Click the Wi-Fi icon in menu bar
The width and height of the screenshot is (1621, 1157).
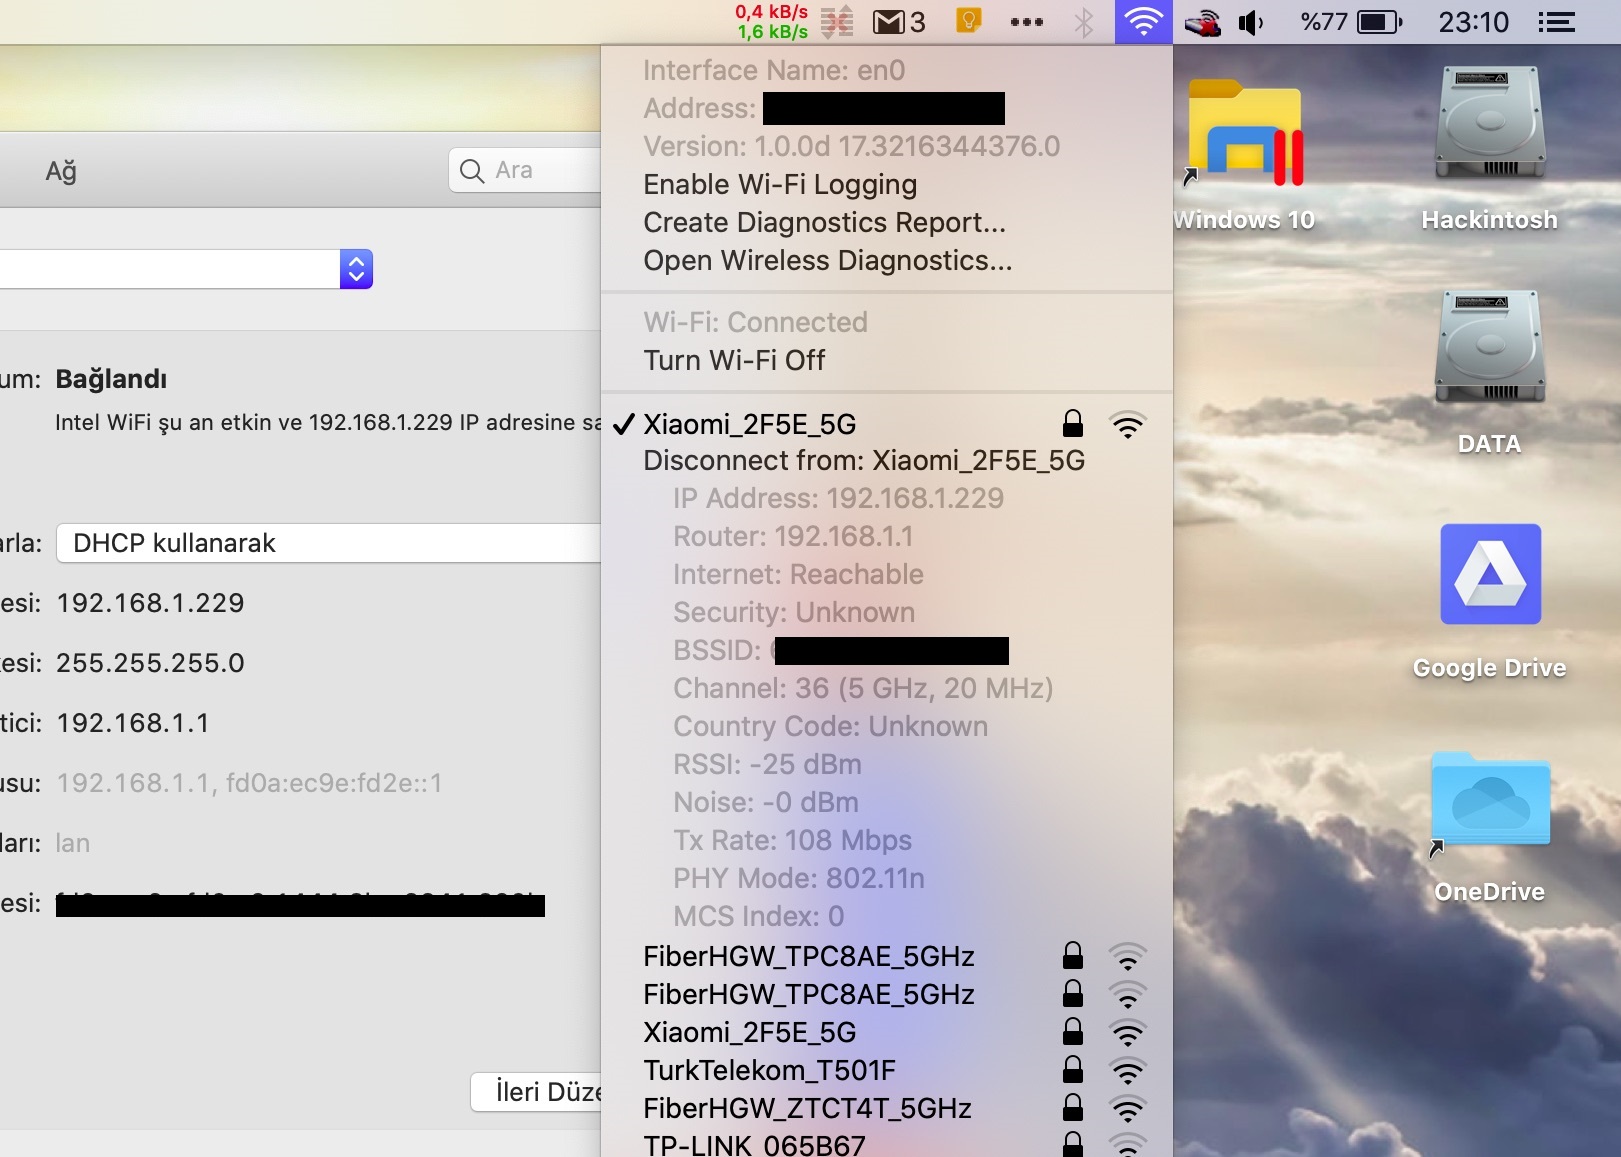1143,22
